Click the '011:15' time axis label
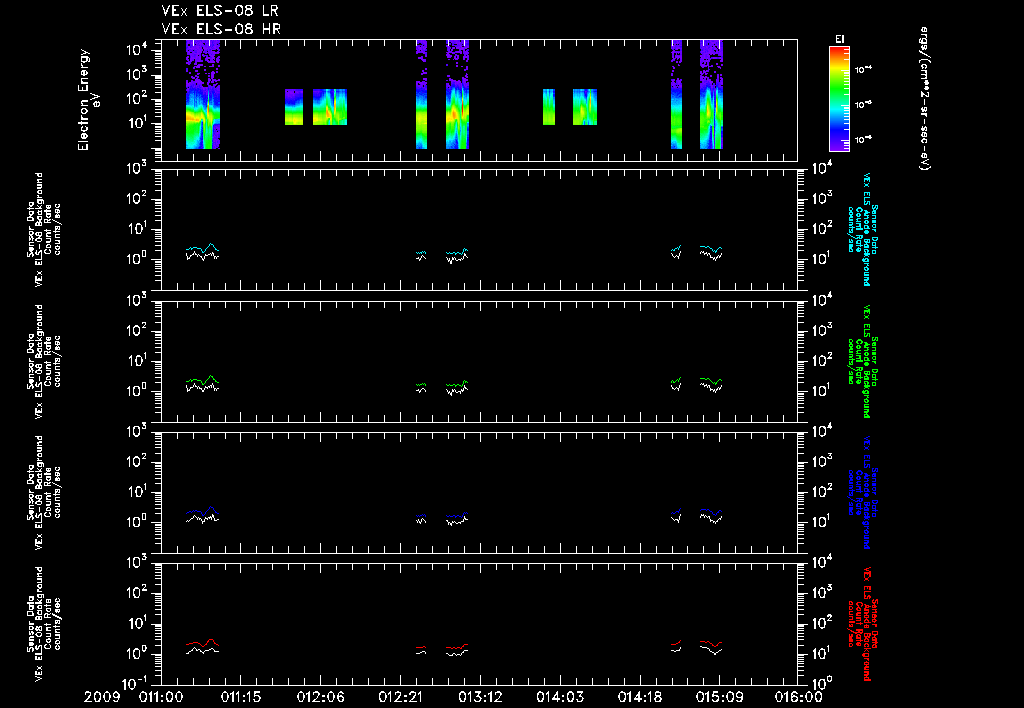1024x708 pixels. (x=241, y=698)
